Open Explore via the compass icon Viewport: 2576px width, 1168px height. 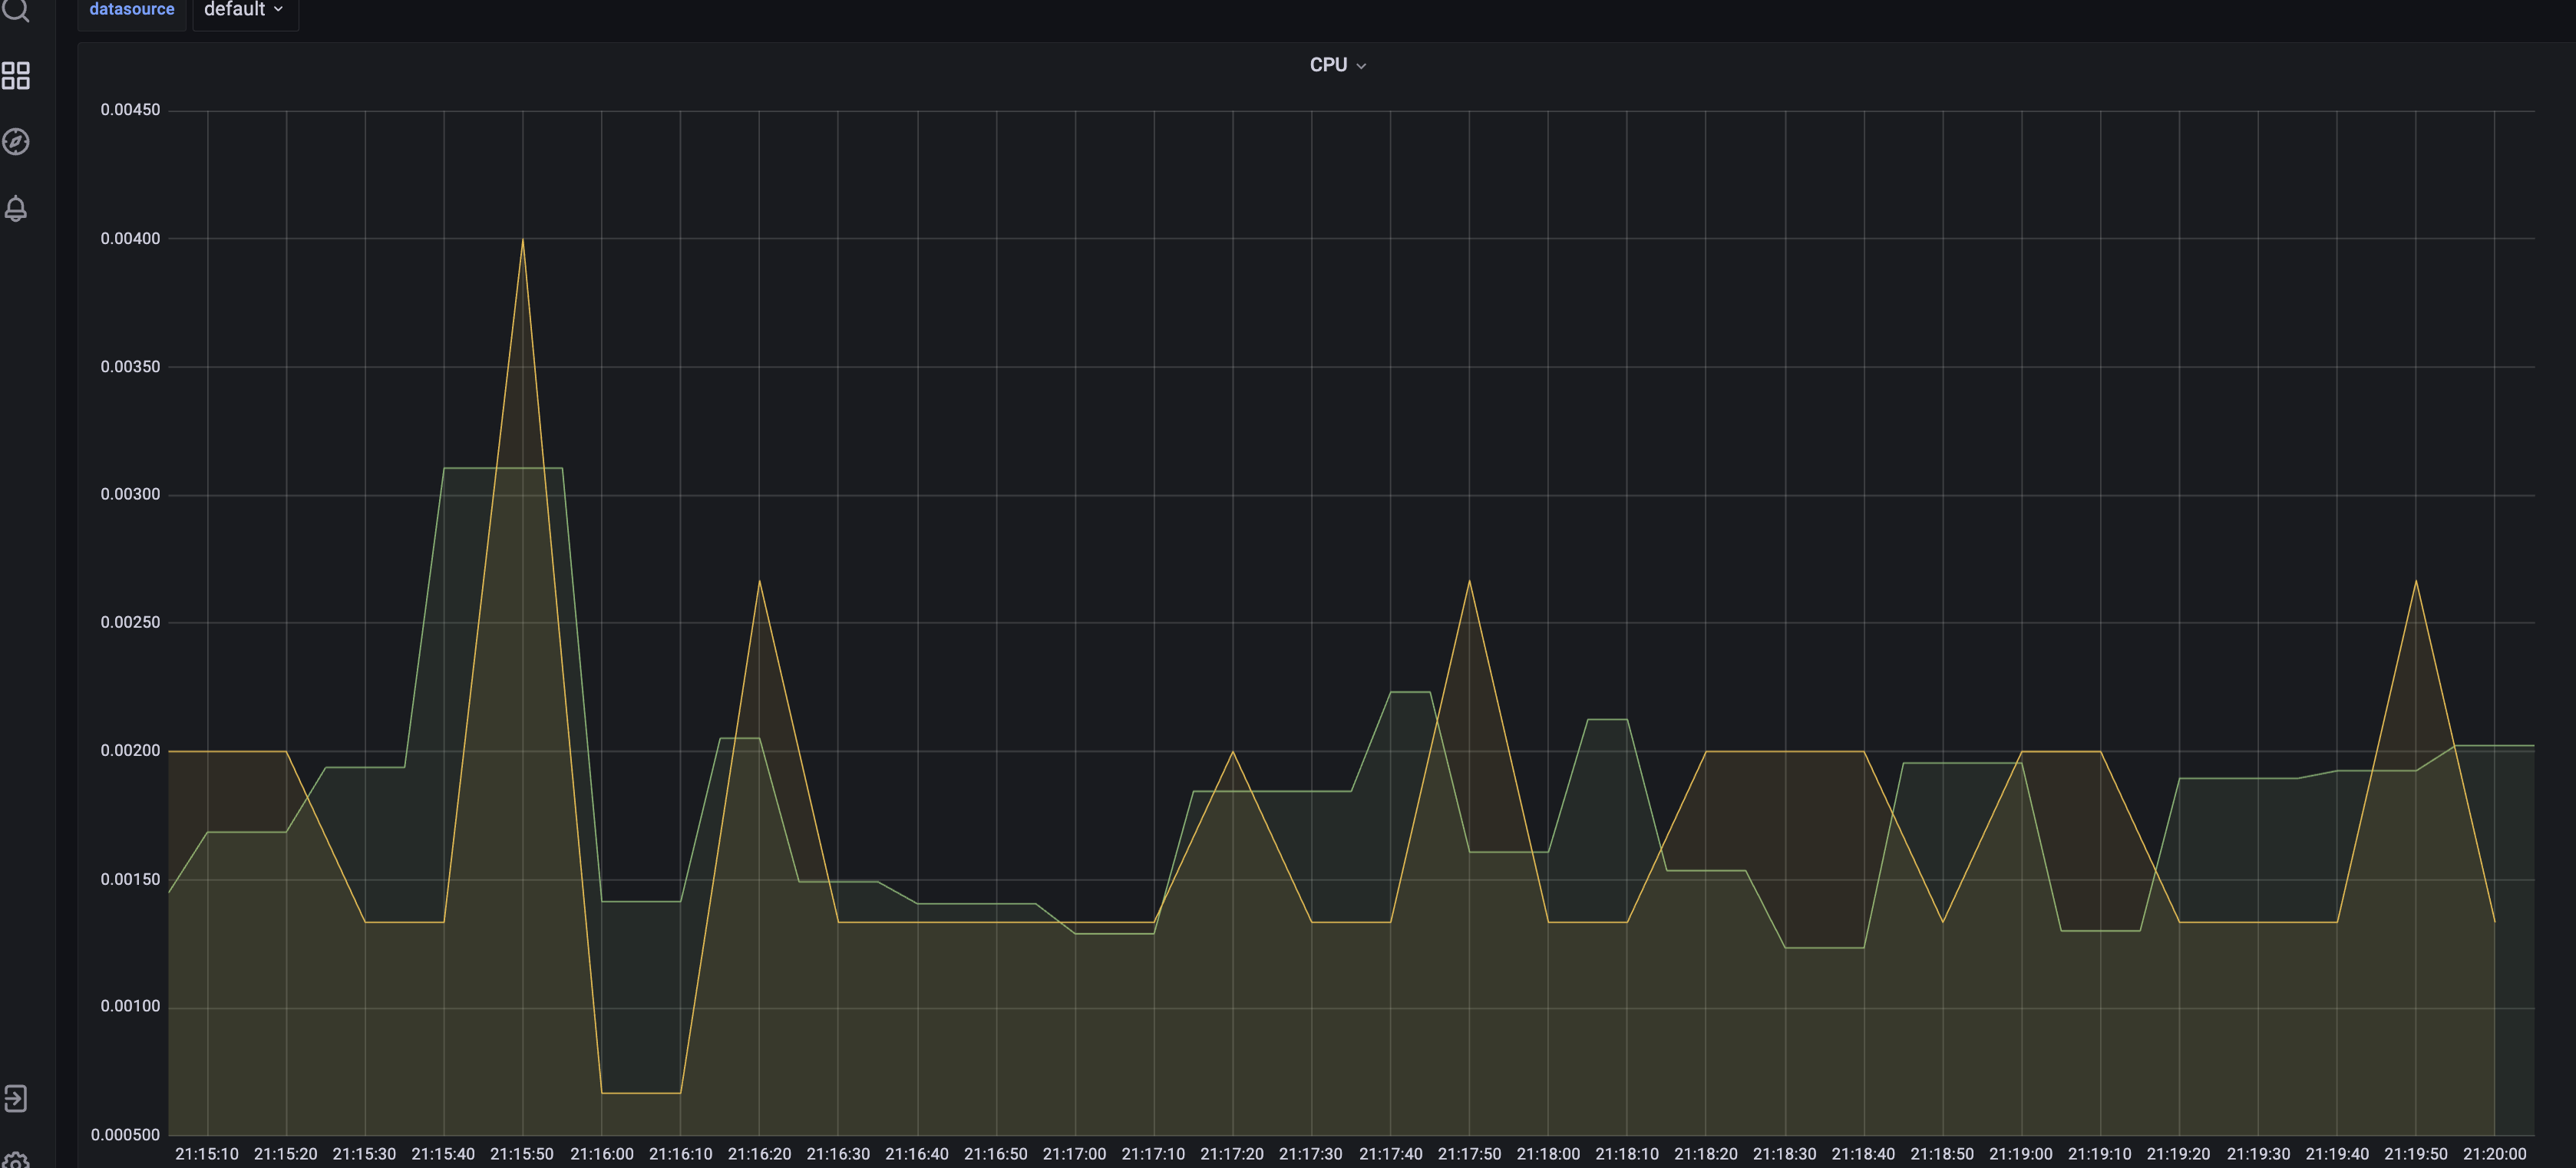16,142
